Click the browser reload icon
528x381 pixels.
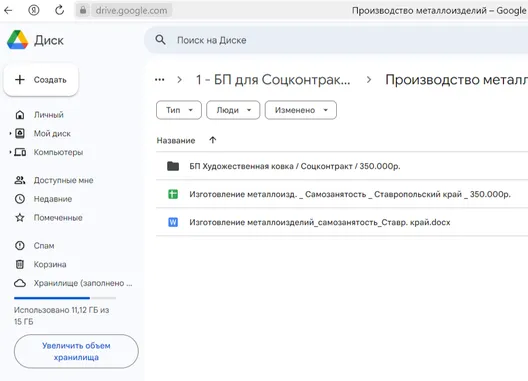coord(60,10)
